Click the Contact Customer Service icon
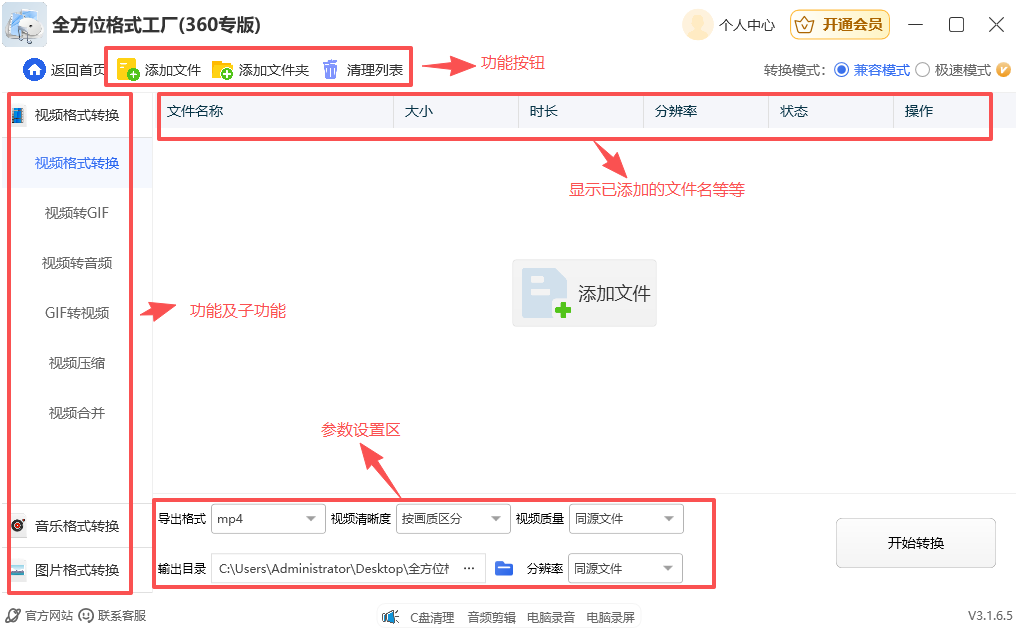 click(86, 616)
